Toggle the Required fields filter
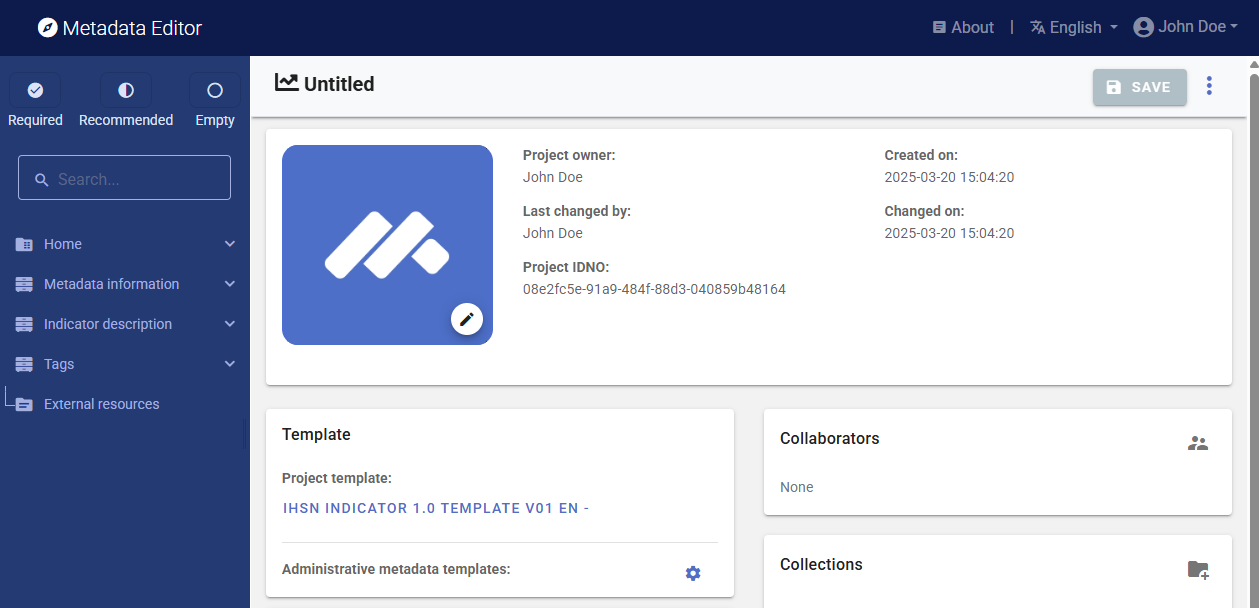The image size is (1259, 608). pyautogui.click(x=35, y=91)
